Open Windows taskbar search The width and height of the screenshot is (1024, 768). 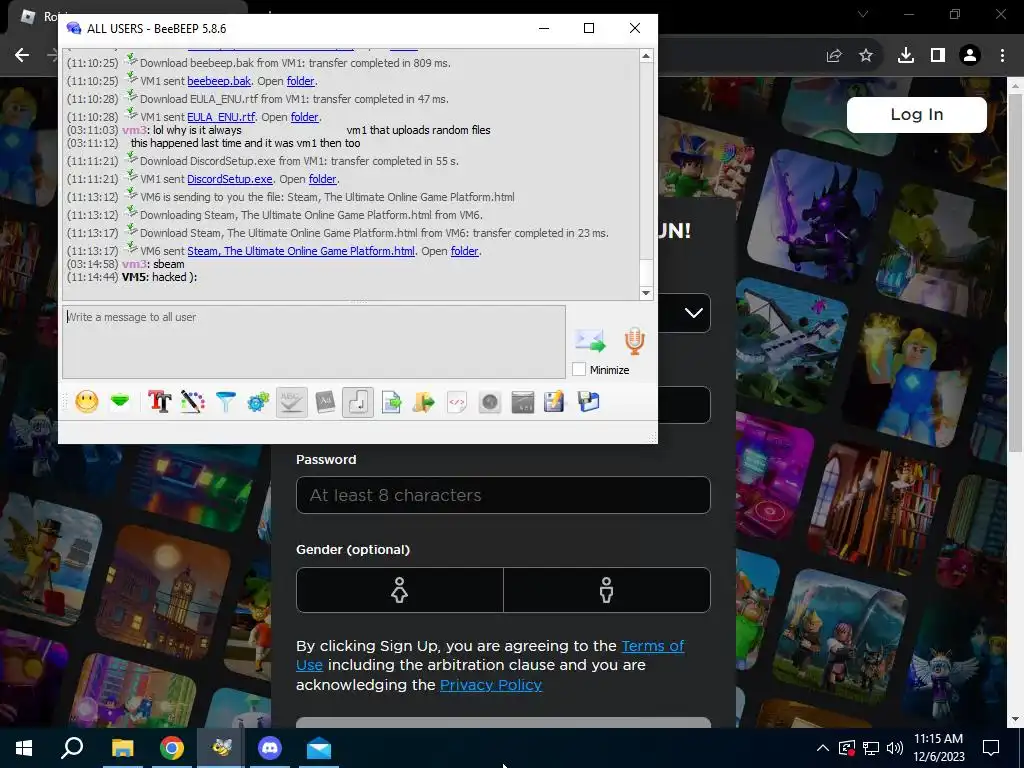(x=72, y=748)
